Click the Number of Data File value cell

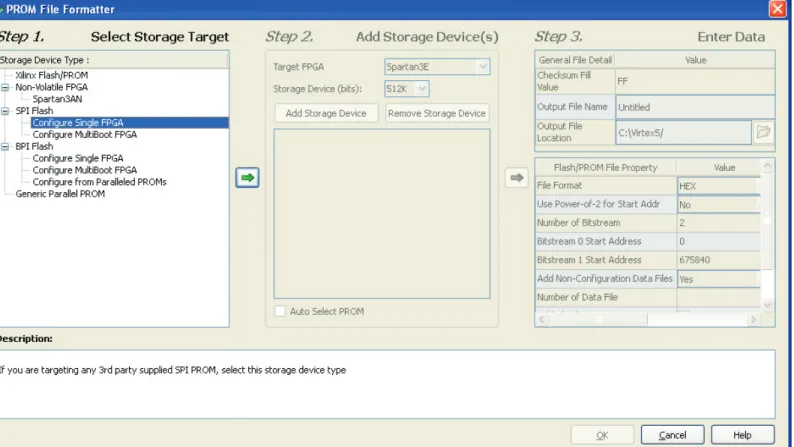(x=719, y=297)
